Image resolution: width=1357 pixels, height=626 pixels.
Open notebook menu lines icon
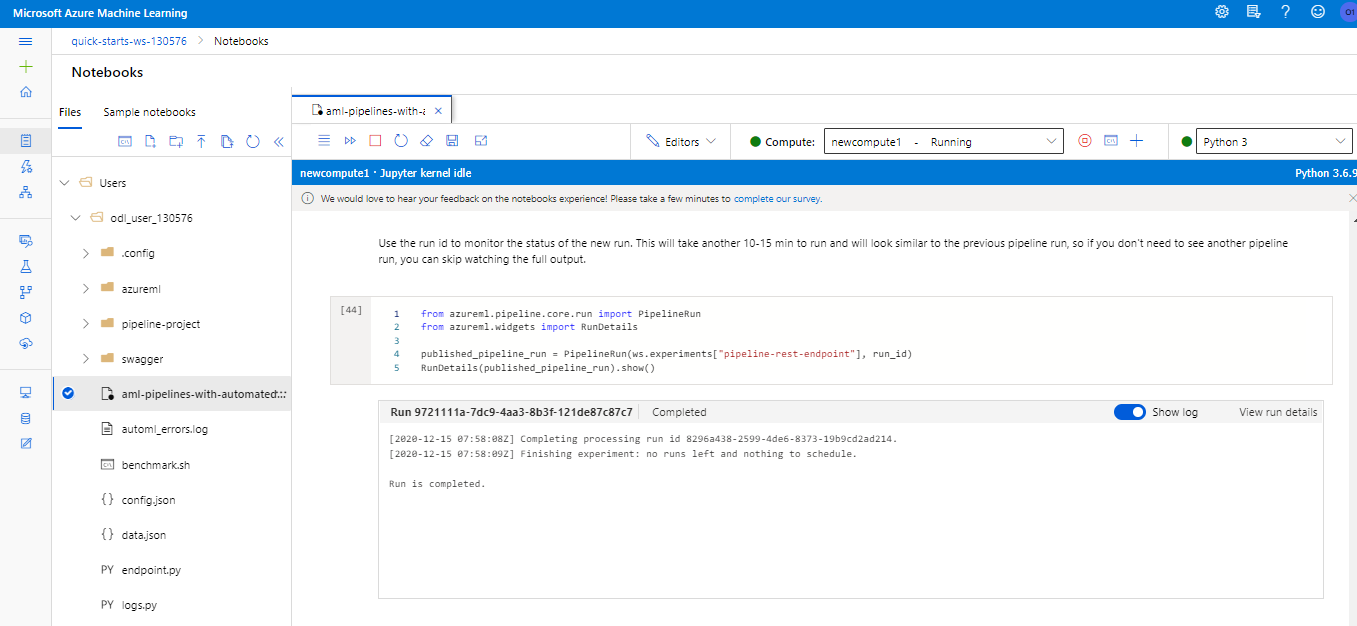(x=324, y=141)
